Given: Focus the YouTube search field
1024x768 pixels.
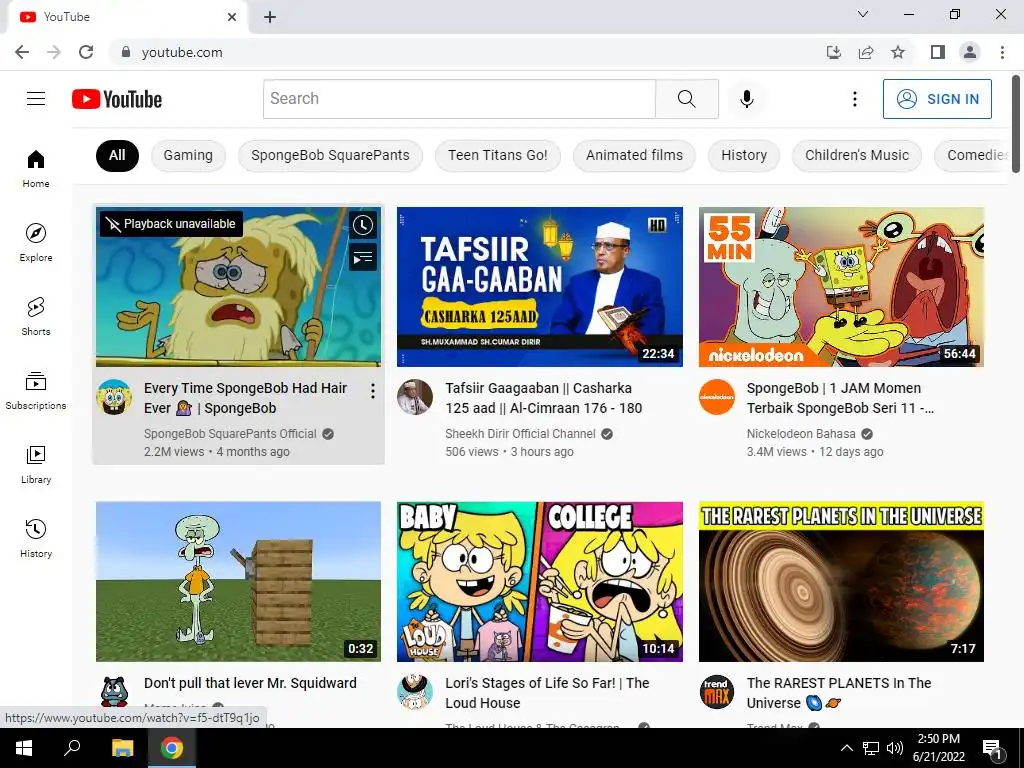Looking at the screenshot, I should [459, 99].
